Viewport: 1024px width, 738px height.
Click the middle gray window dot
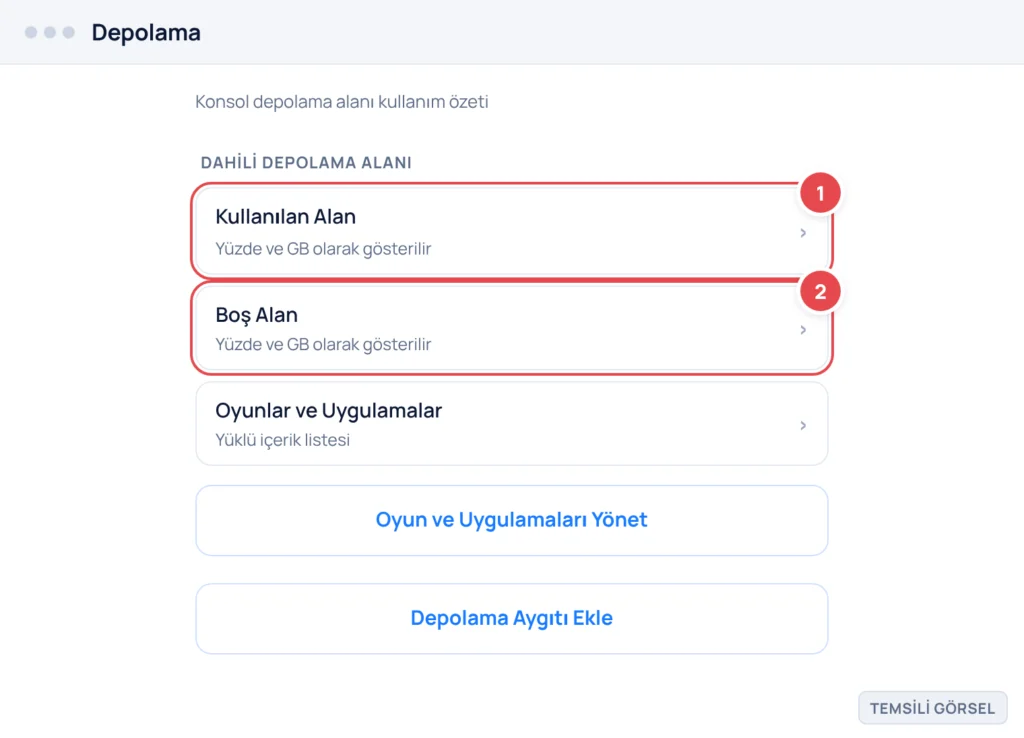coord(50,32)
